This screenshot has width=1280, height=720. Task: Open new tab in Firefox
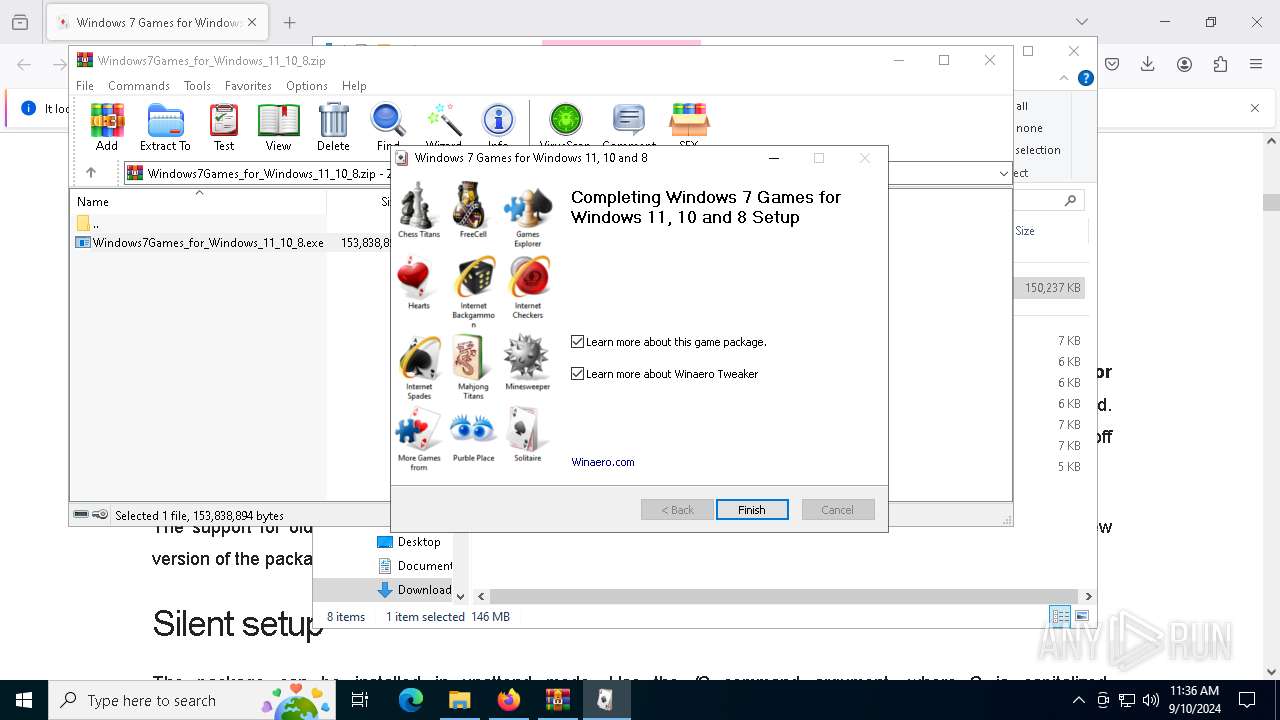coord(289,22)
